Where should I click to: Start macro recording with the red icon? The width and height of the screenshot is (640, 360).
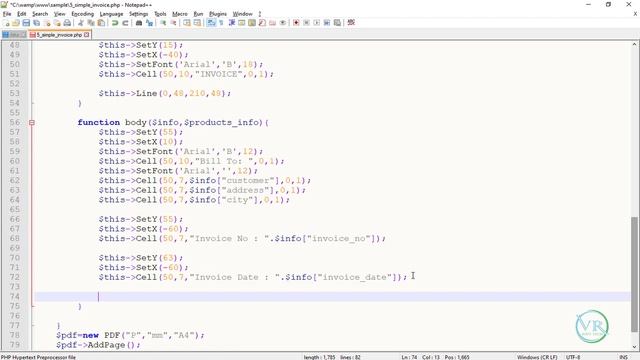[296, 23]
